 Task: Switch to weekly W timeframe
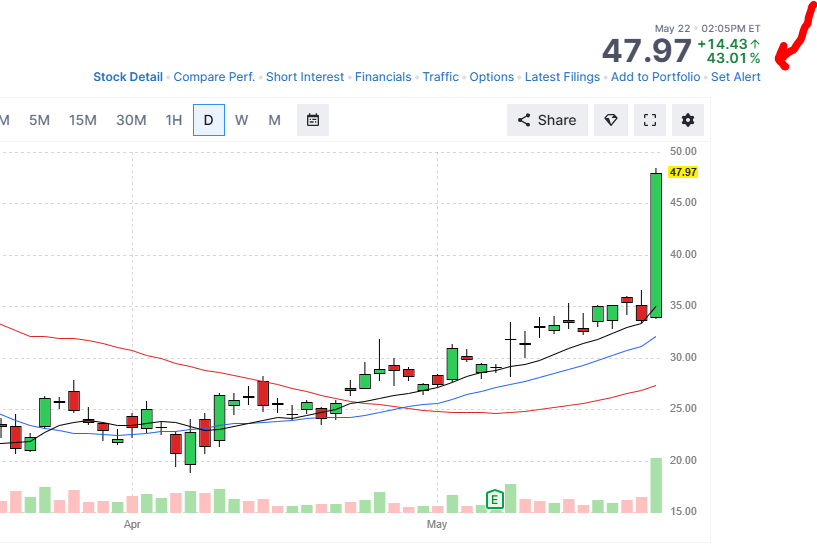click(x=241, y=120)
